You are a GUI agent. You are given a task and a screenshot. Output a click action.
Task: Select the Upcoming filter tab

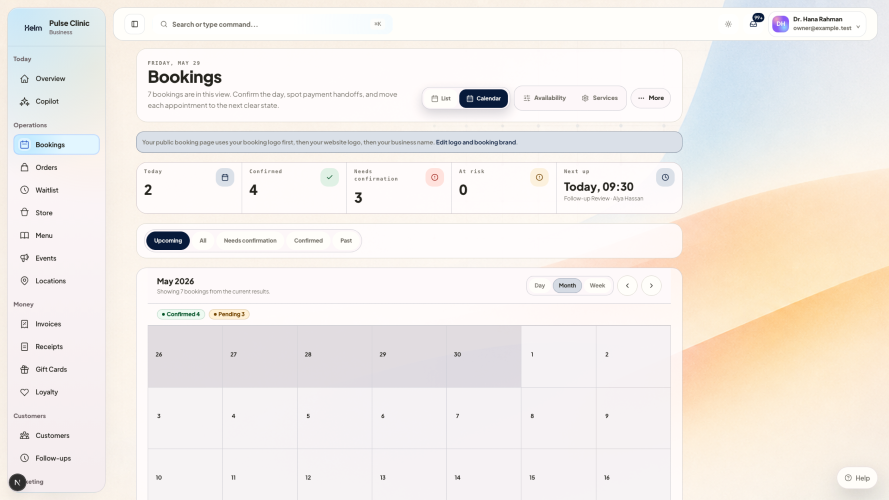[x=168, y=241]
